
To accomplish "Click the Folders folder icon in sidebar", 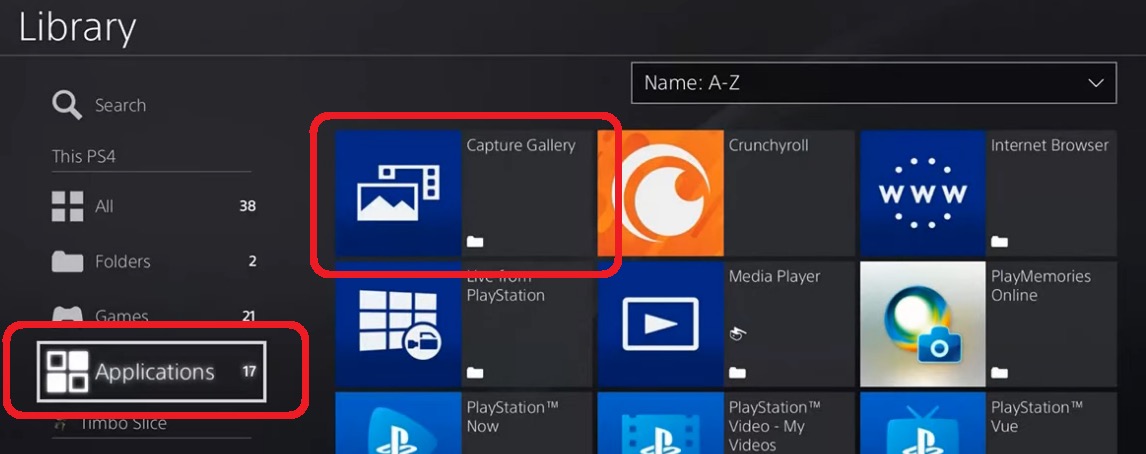I will (x=67, y=261).
